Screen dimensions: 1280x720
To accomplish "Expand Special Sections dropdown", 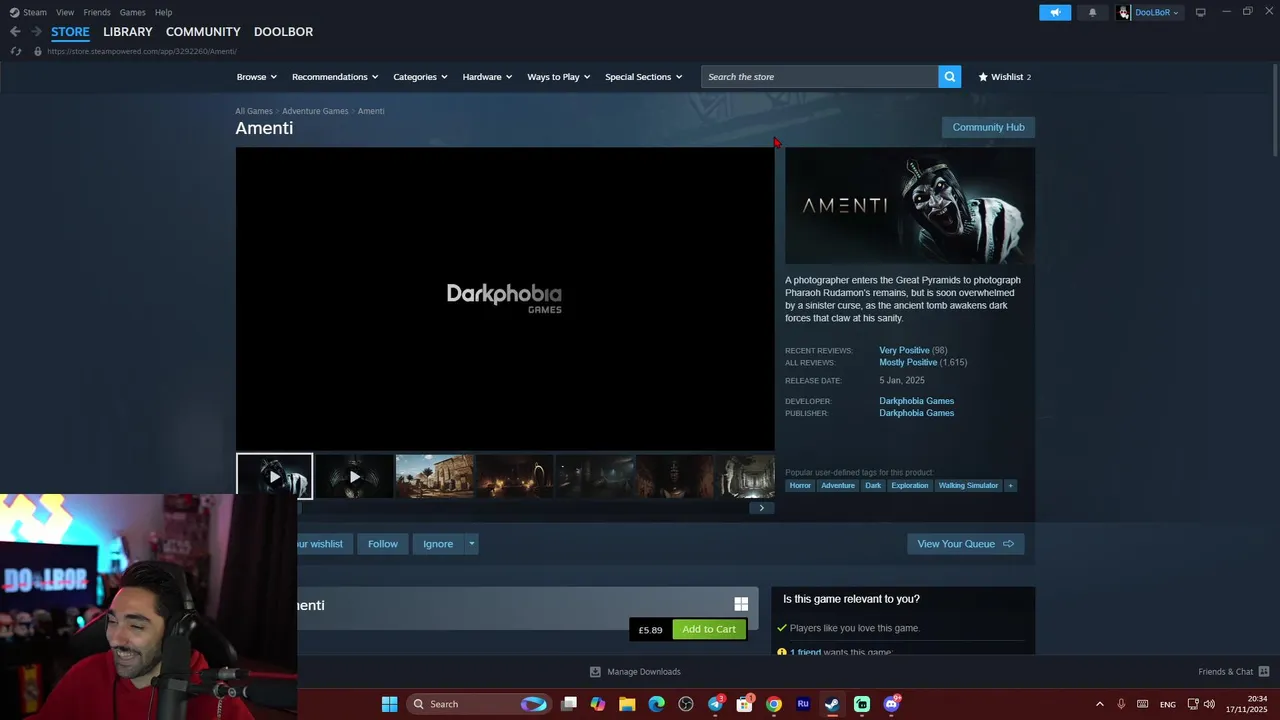I will (643, 77).
